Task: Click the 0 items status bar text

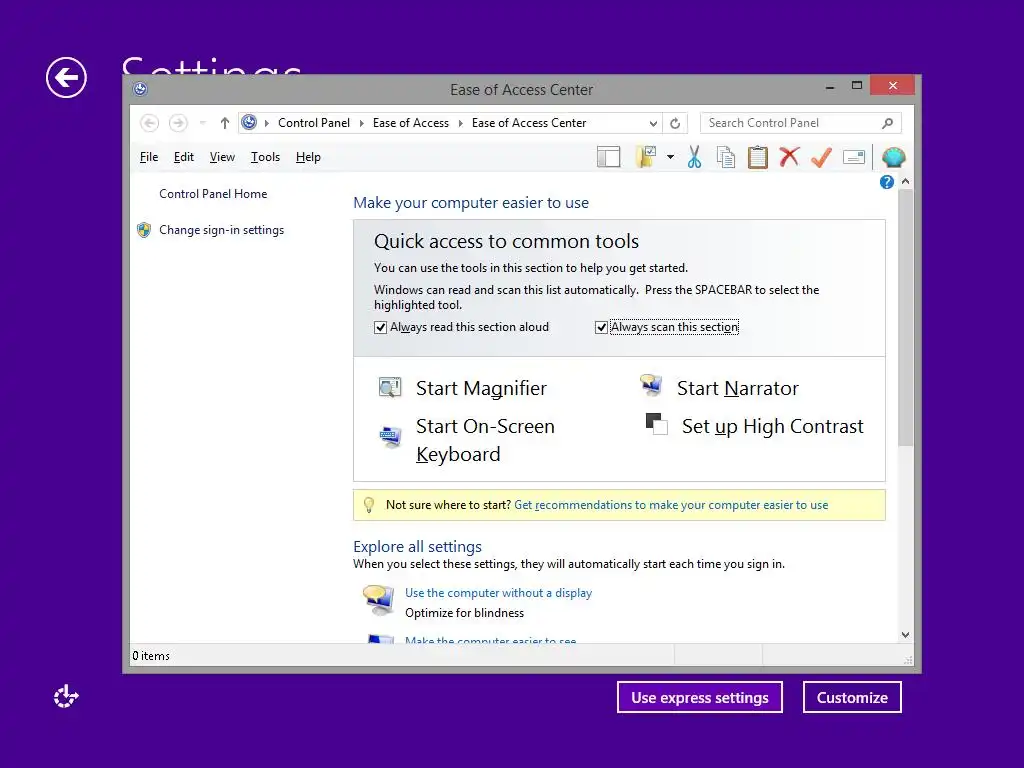Action: tap(151, 656)
